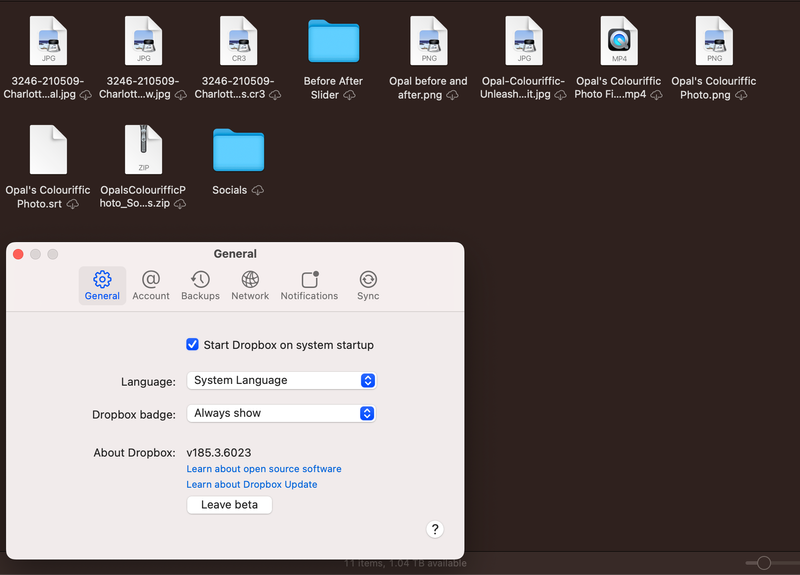
Task: Open the Dropbox badge dropdown
Action: (282, 413)
